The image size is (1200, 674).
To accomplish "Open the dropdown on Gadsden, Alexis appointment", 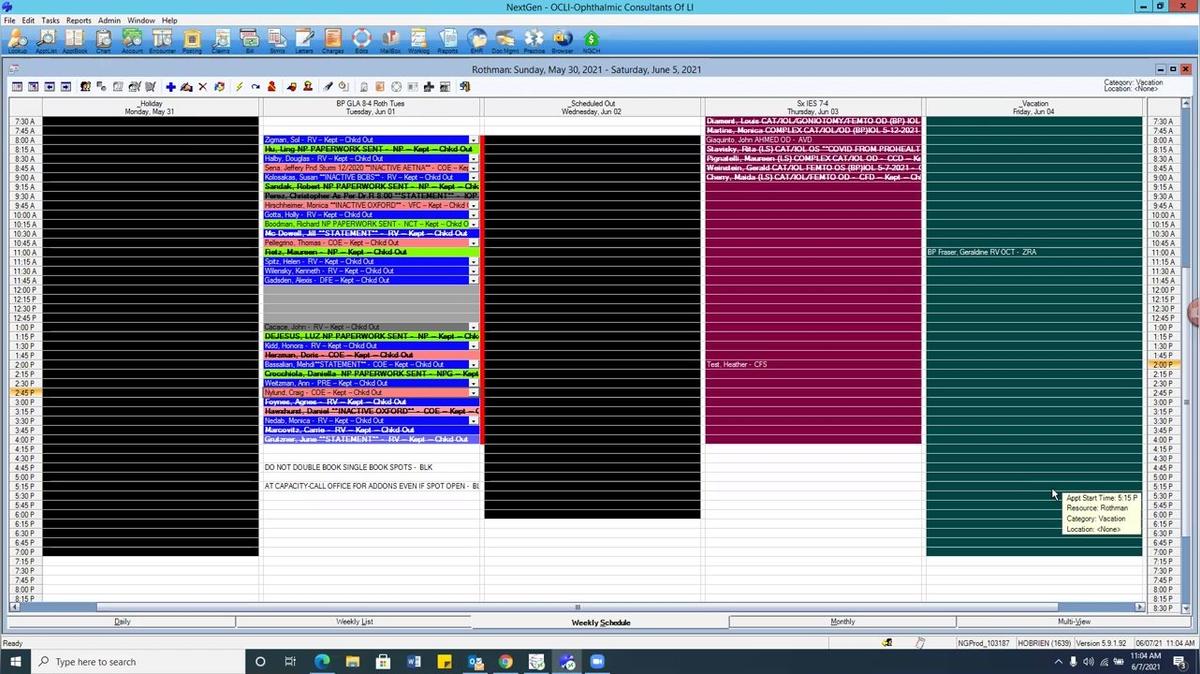I will (x=473, y=280).
